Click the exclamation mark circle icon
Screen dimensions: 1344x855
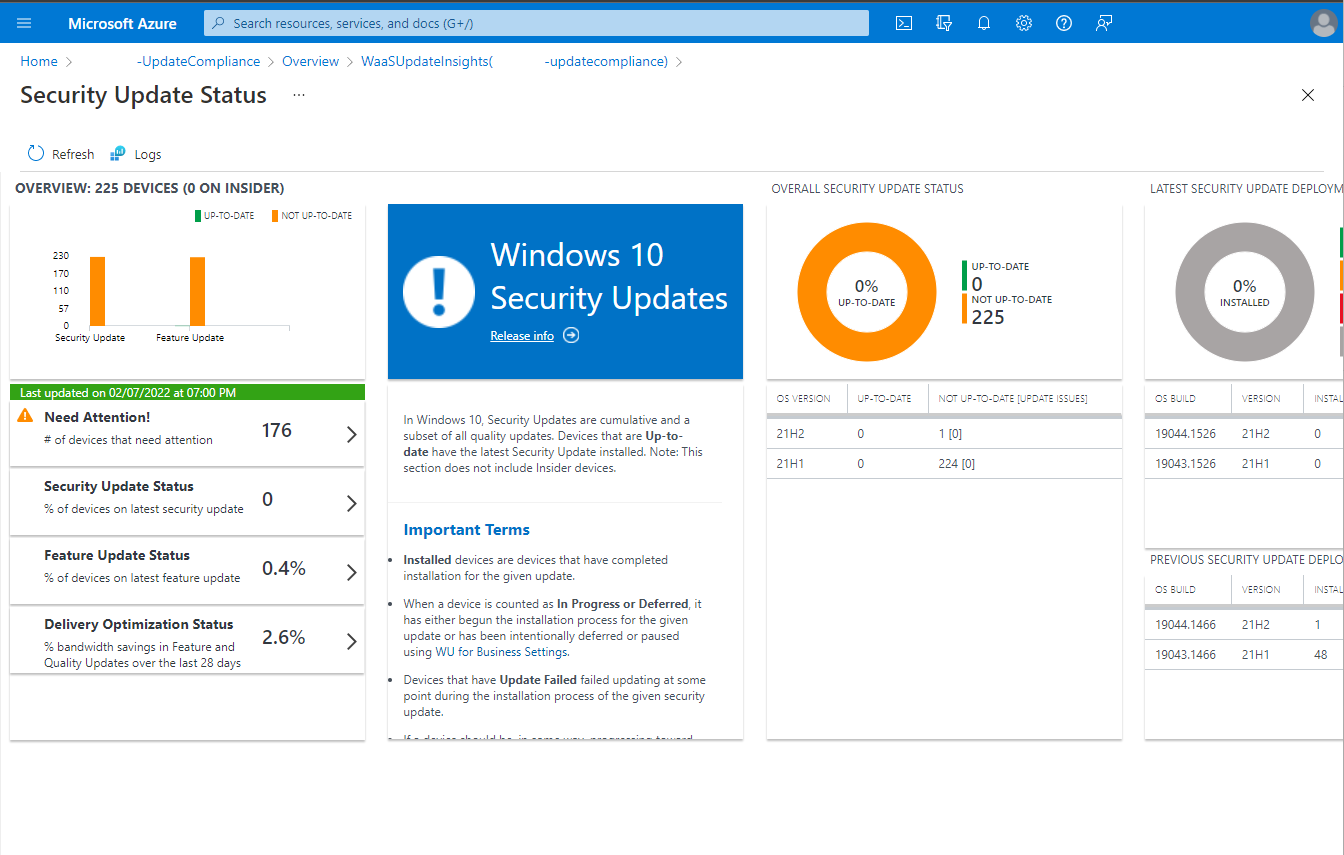(439, 291)
